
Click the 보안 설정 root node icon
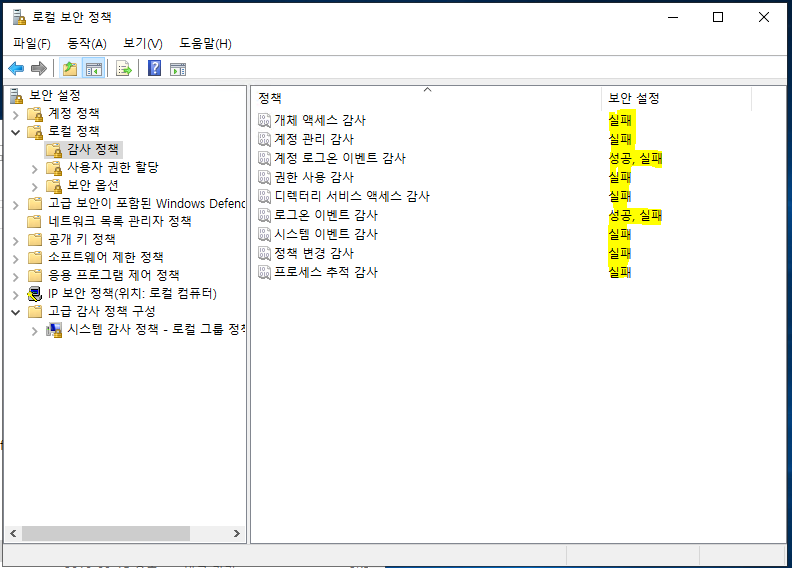click(17, 95)
